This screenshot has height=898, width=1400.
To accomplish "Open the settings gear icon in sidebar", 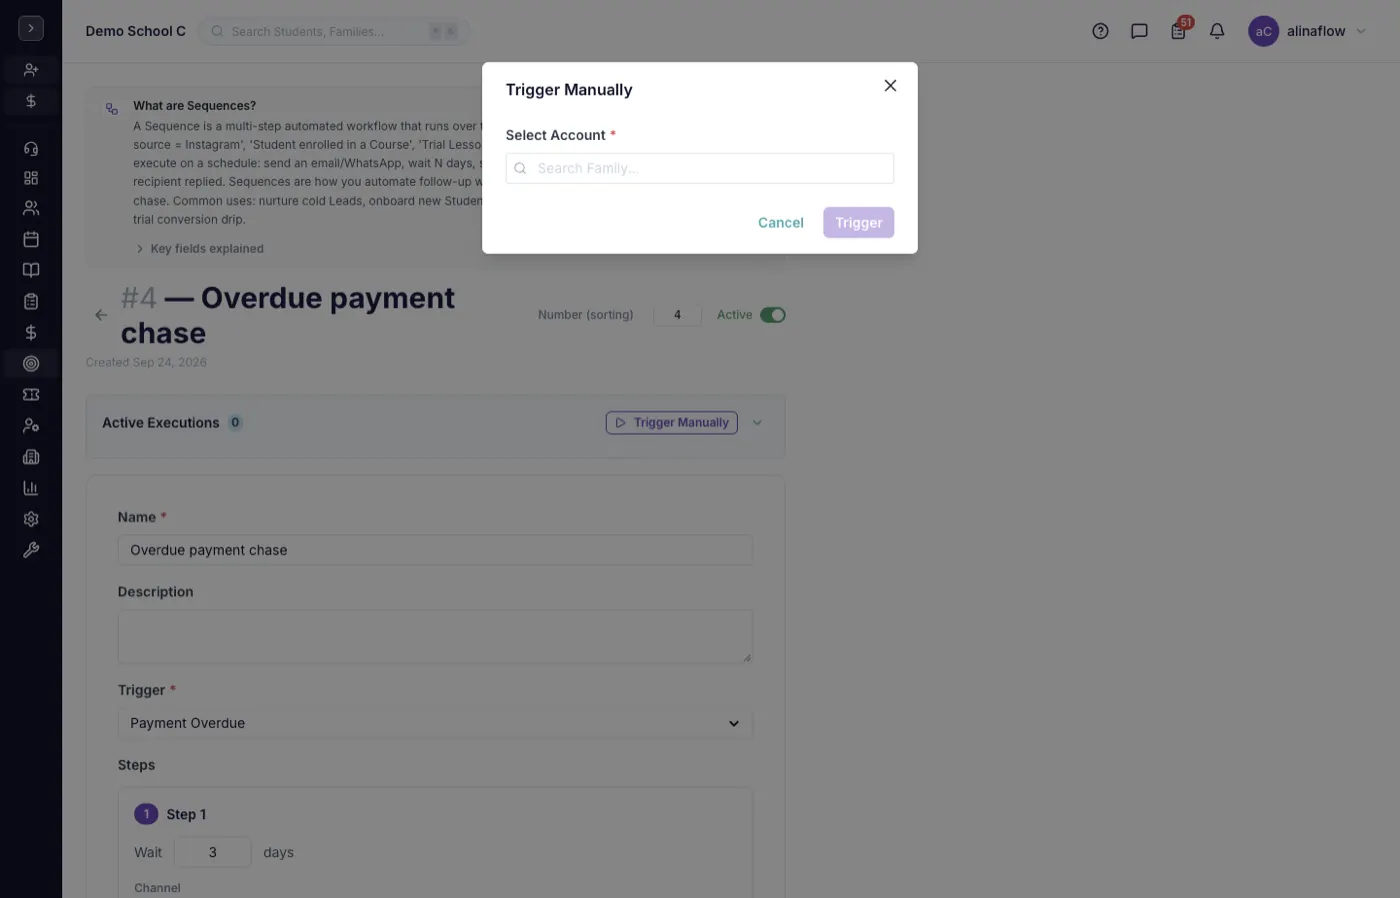I will coord(31,519).
